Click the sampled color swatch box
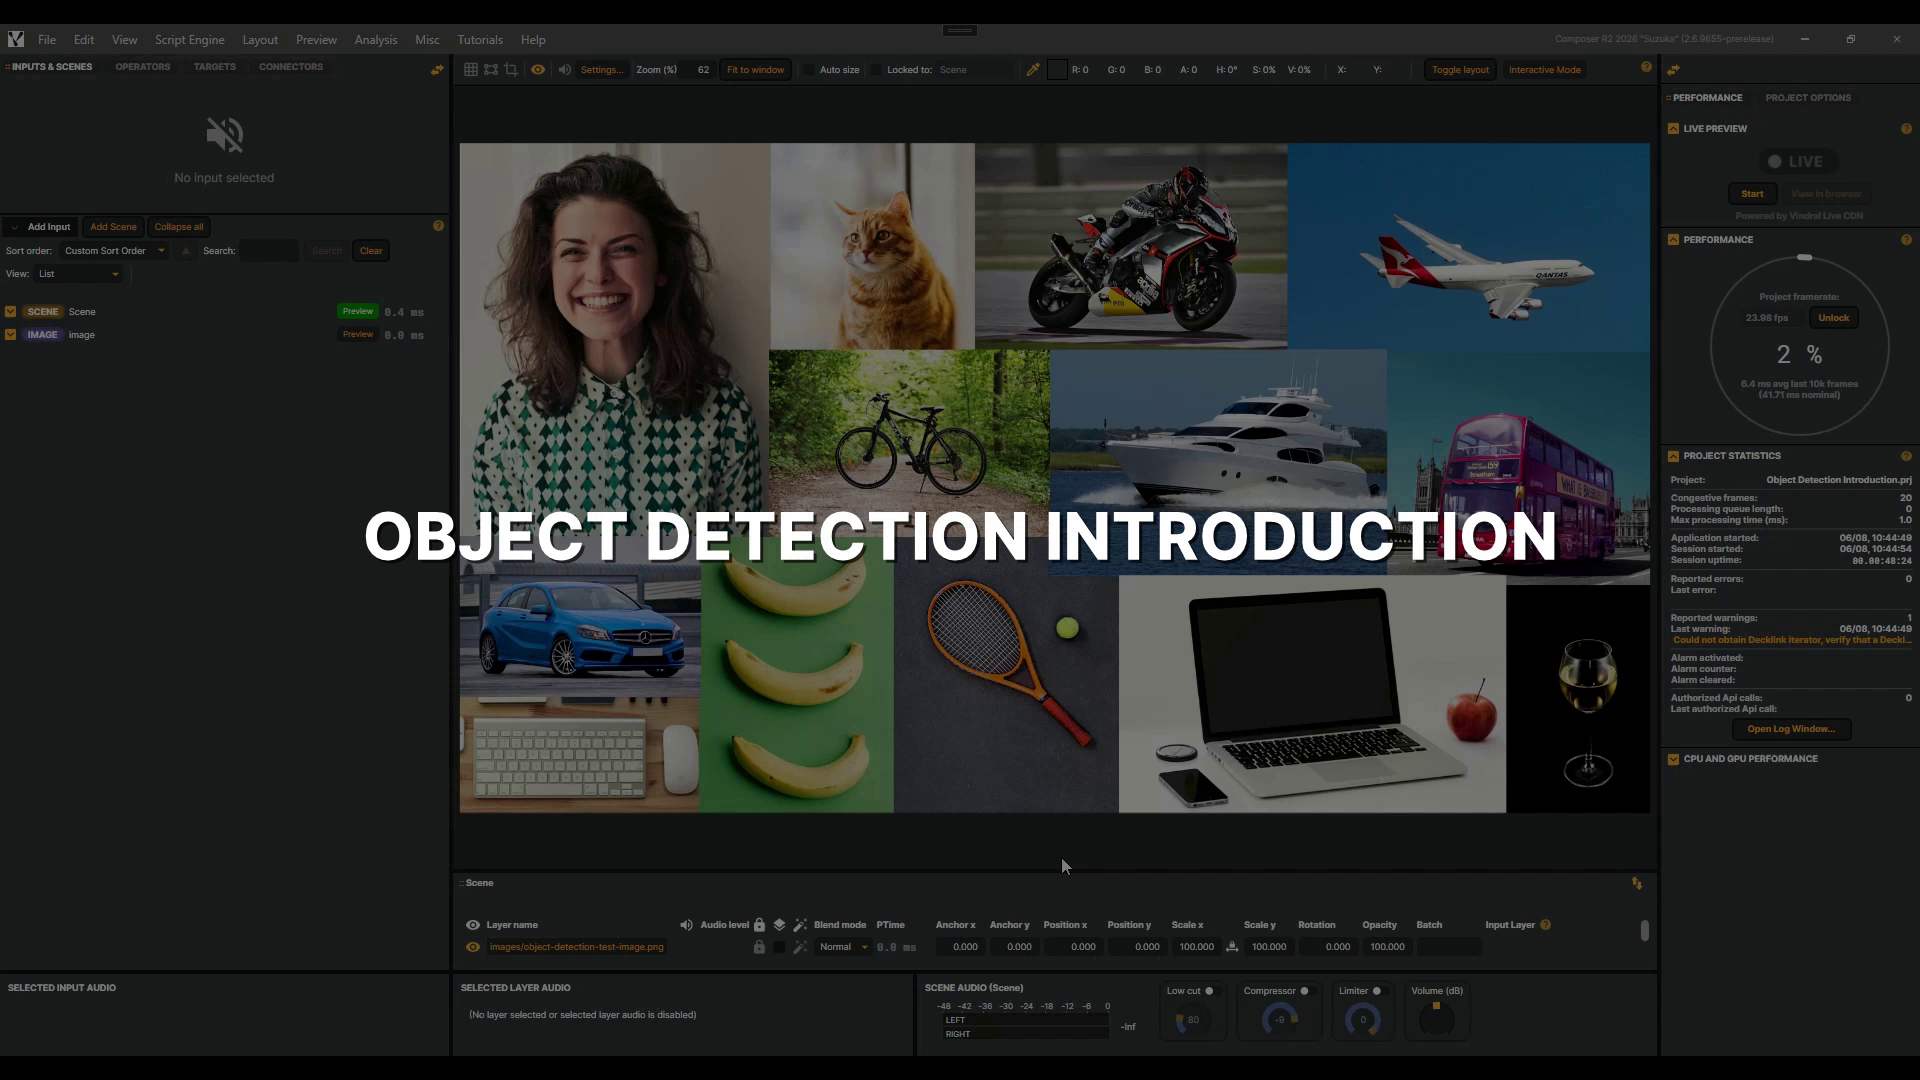The width and height of the screenshot is (1920, 1080). click(x=1057, y=70)
